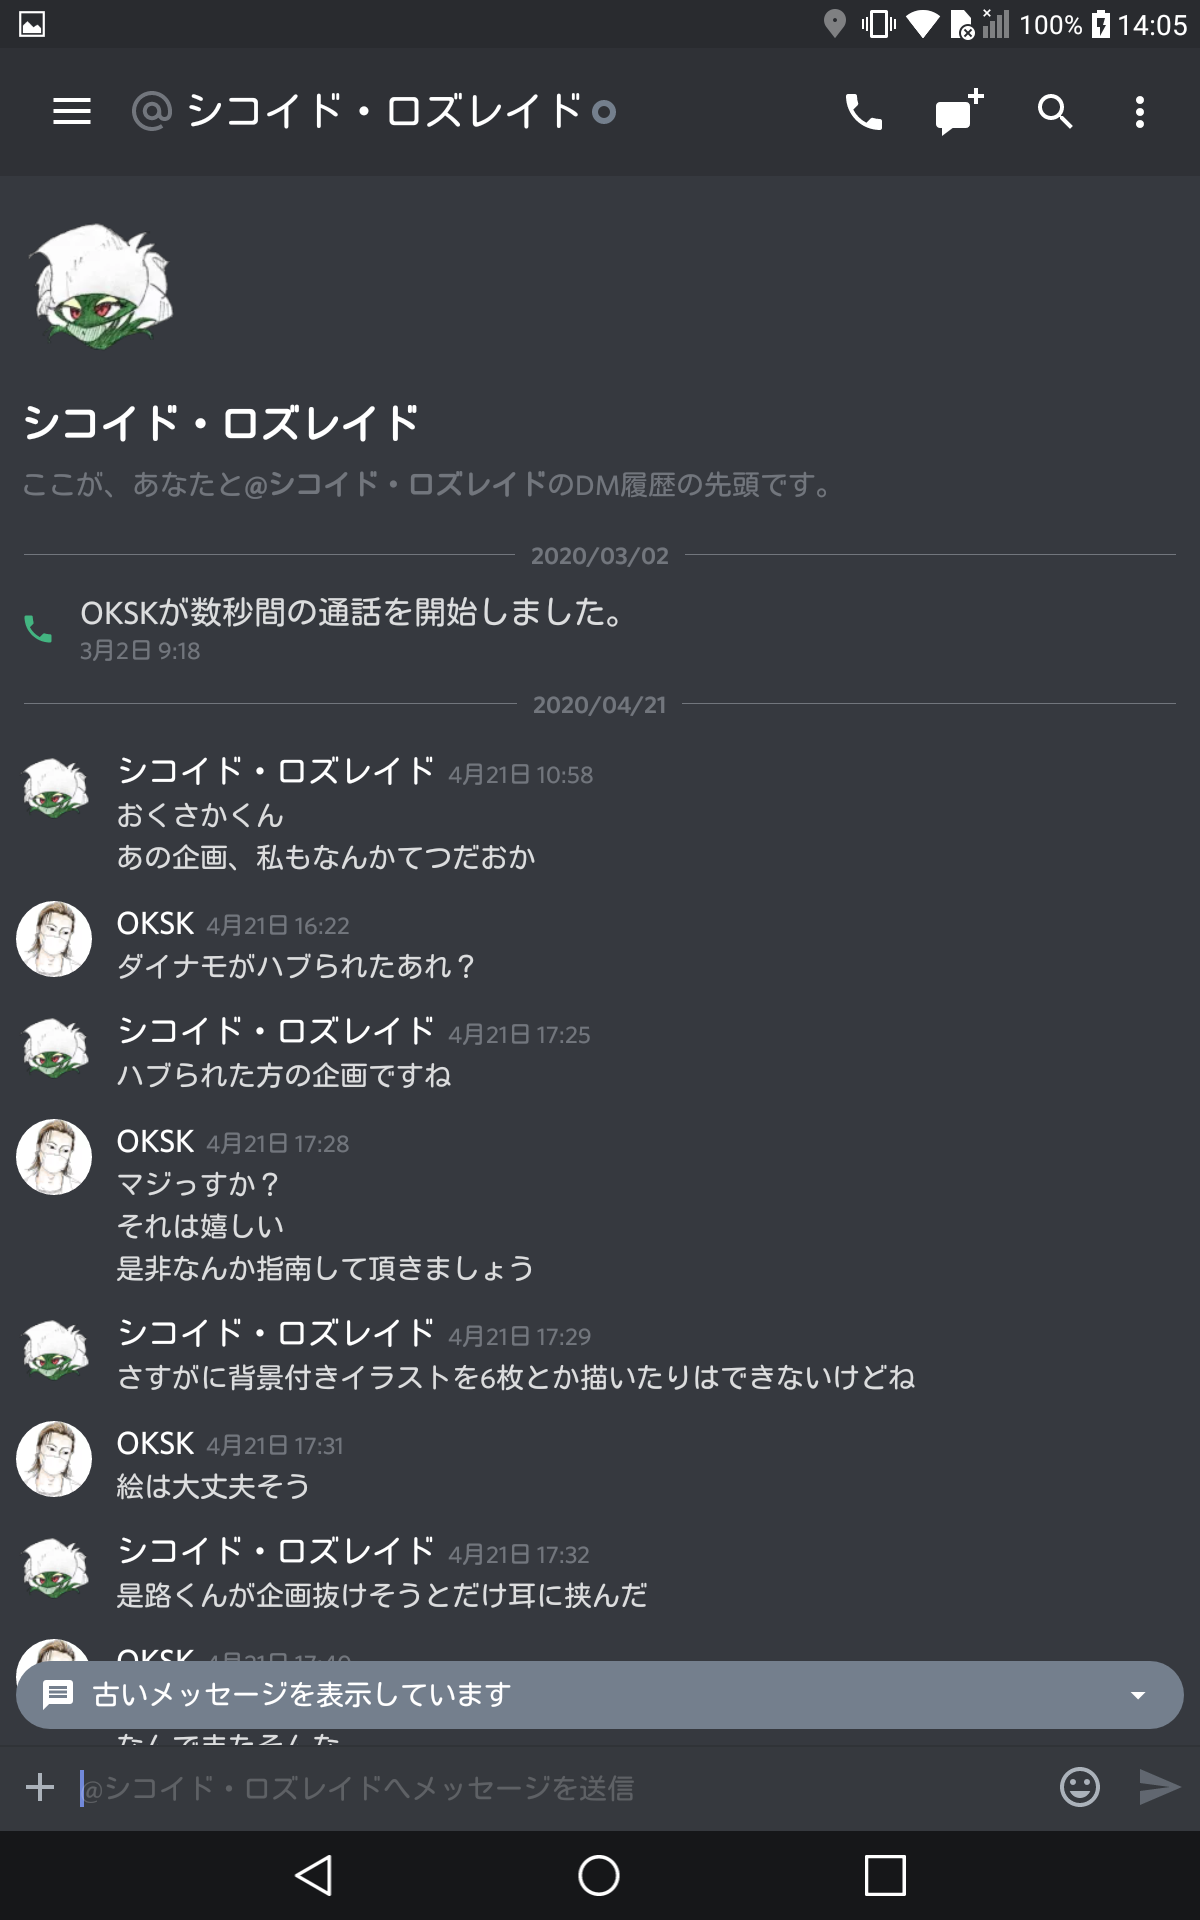Viewport: 1200px width, 1920px height.
Task: Jump to present using the banner arrow
Action: point(1137,1695)
